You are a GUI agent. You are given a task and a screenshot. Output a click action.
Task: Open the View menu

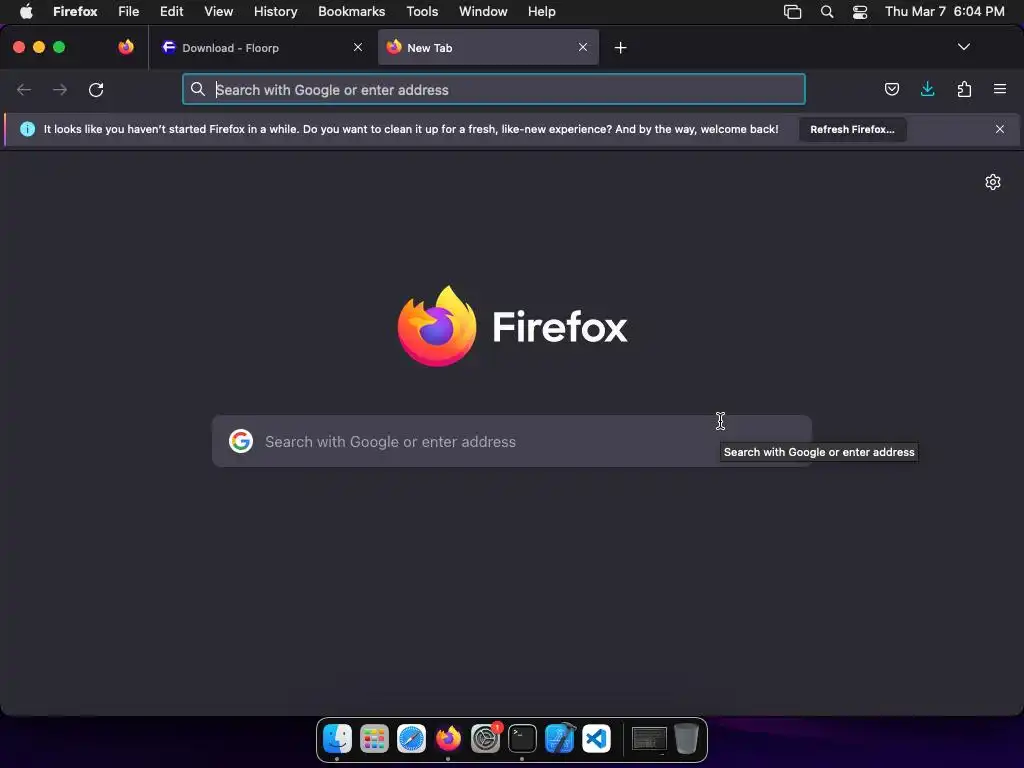(218, 12)
